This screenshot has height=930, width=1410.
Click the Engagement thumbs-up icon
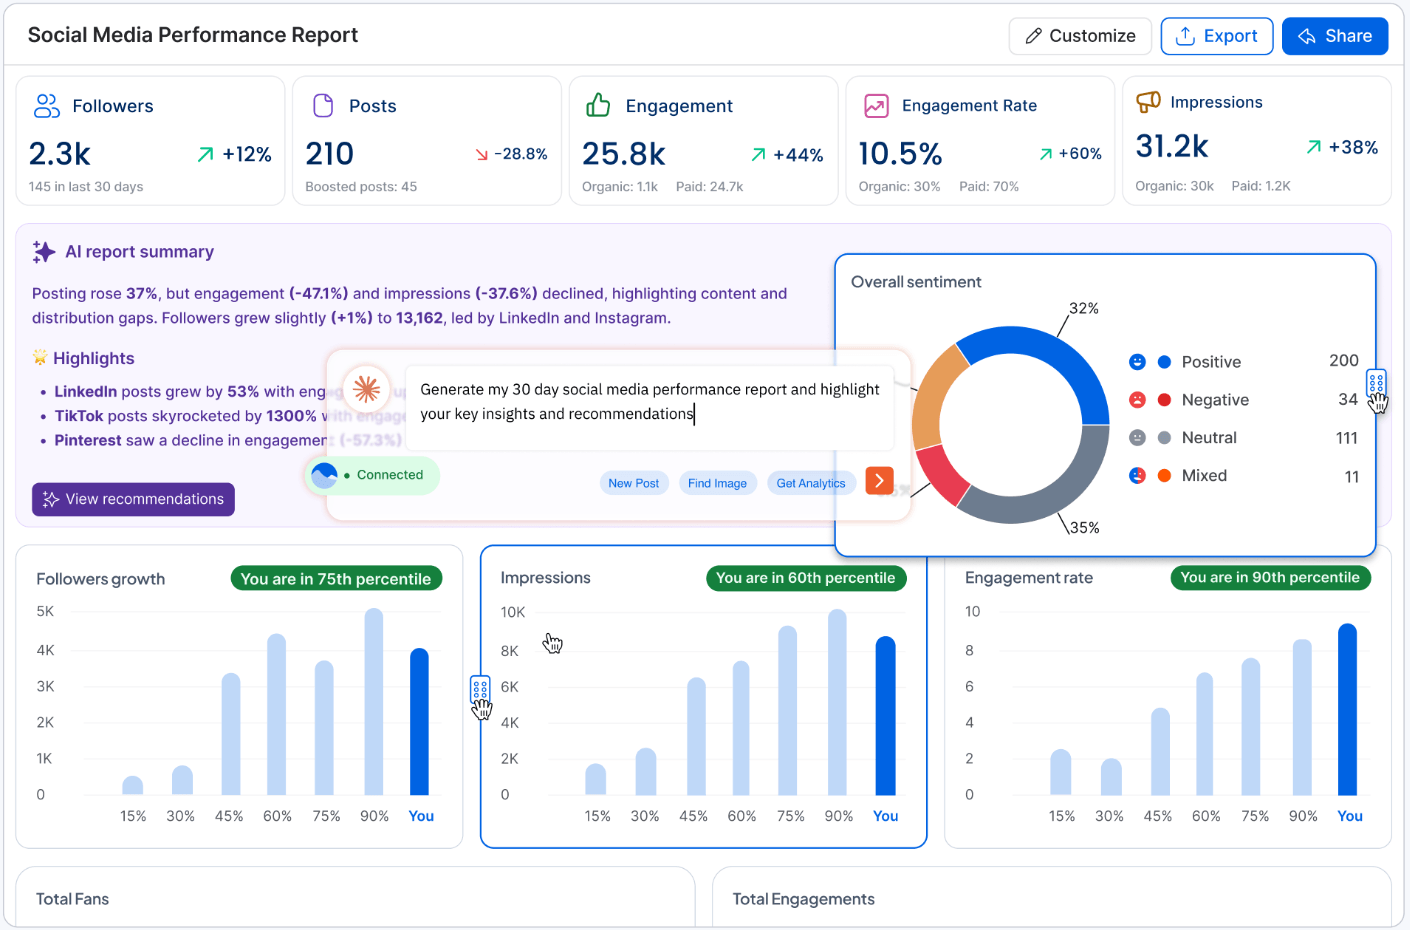click(598, 105)
